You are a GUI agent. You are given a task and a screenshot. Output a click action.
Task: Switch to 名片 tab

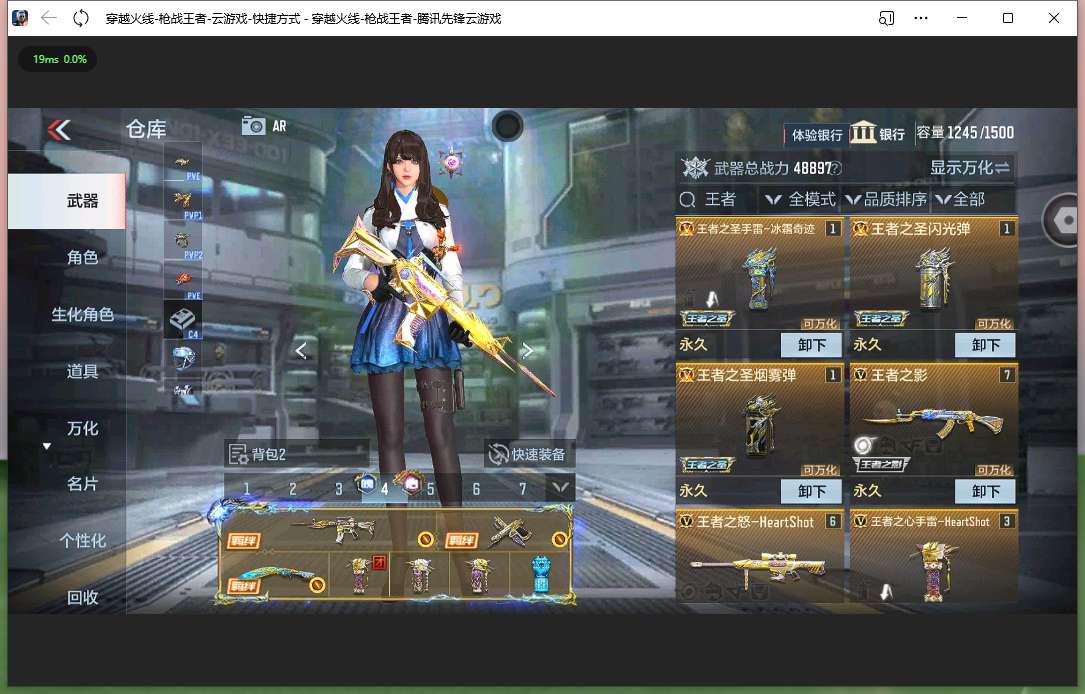(82, 484)
